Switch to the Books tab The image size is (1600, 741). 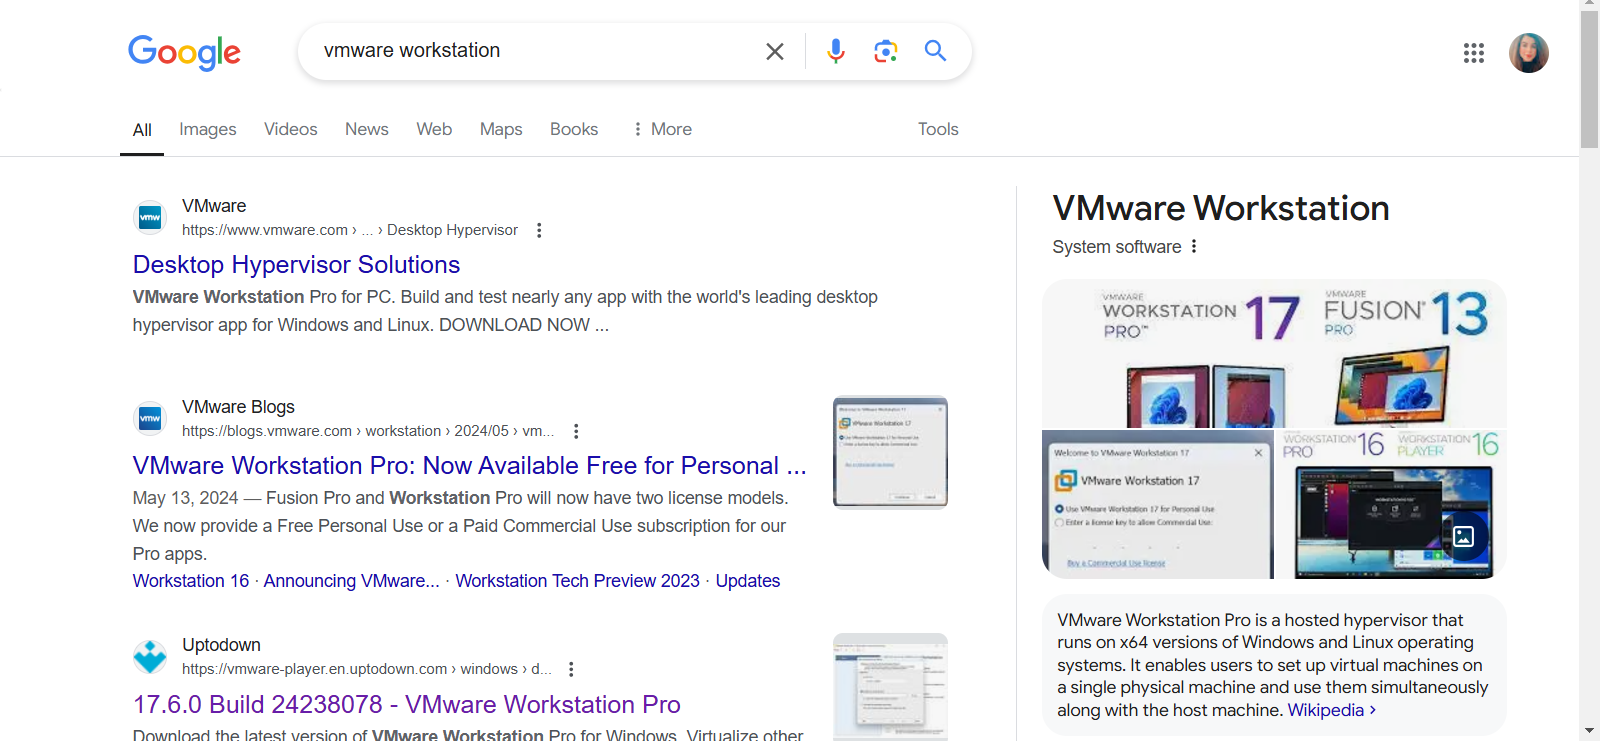(x=574, y=129)
